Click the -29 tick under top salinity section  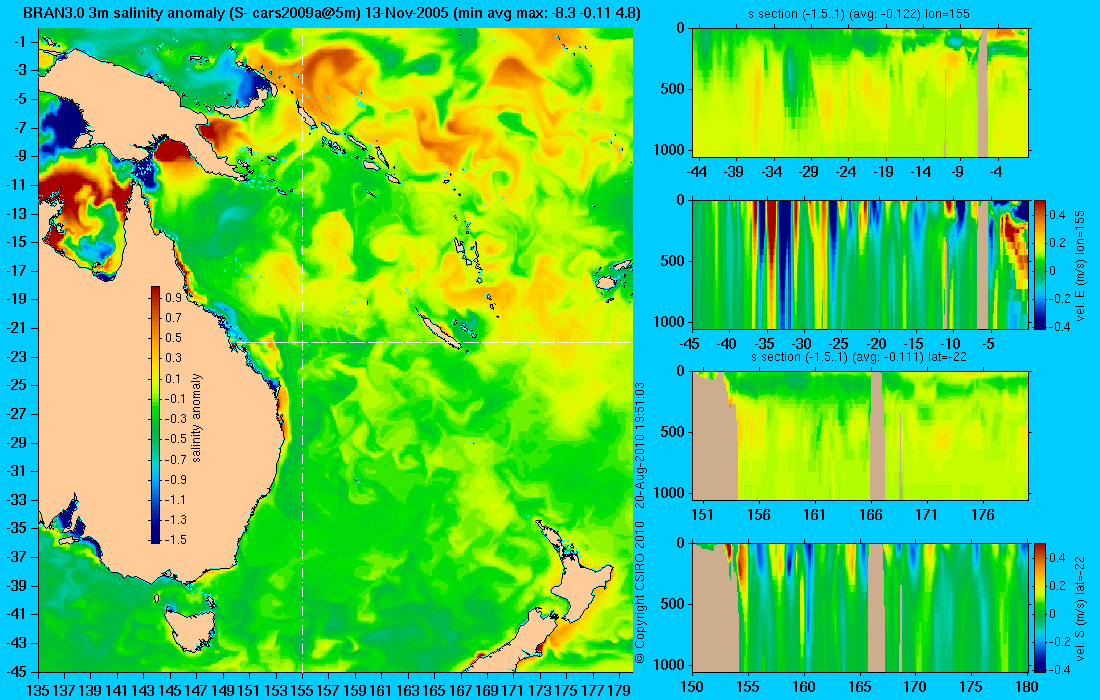(x=809, y=172)
